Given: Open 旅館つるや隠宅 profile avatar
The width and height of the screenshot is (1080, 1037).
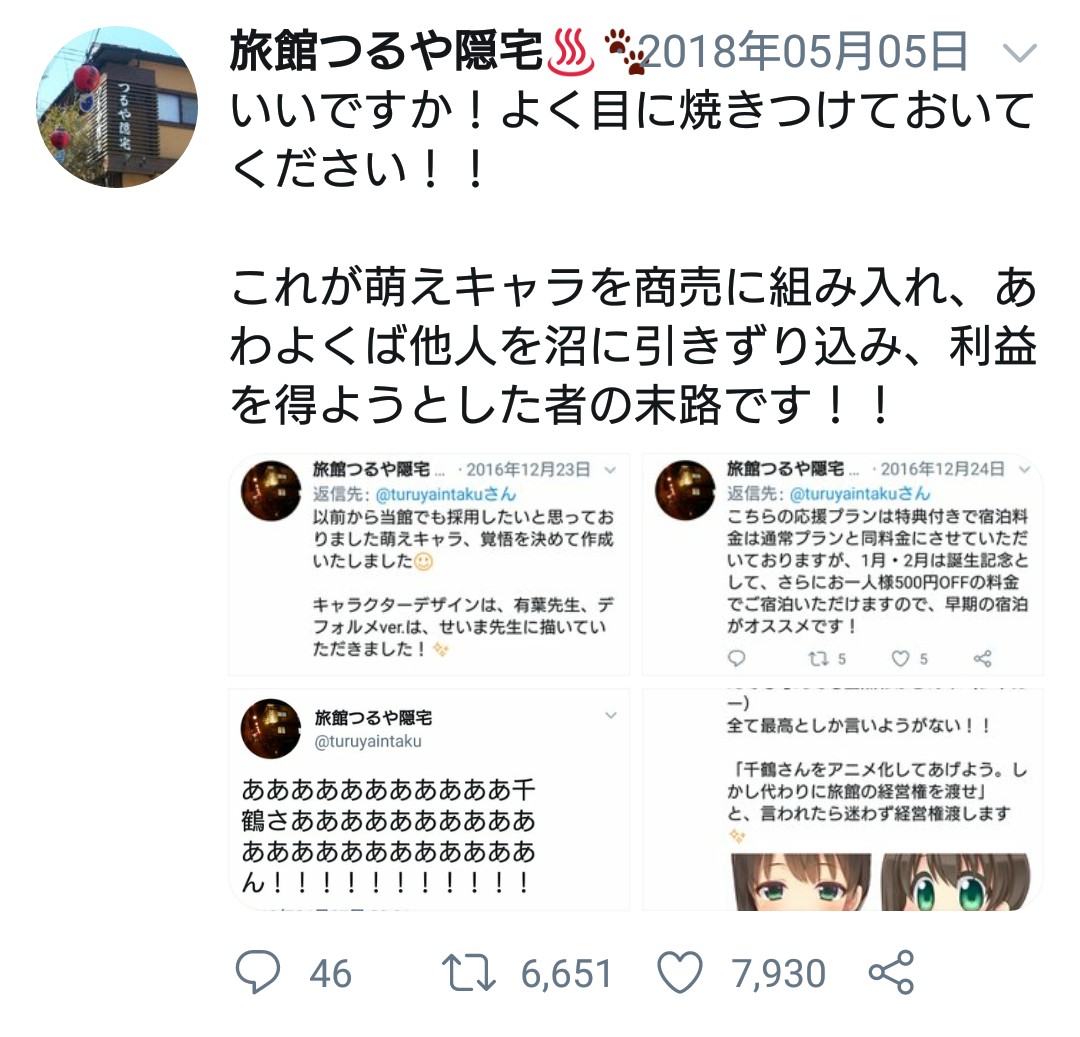Looking at the screenshot, I should [117, 107].
